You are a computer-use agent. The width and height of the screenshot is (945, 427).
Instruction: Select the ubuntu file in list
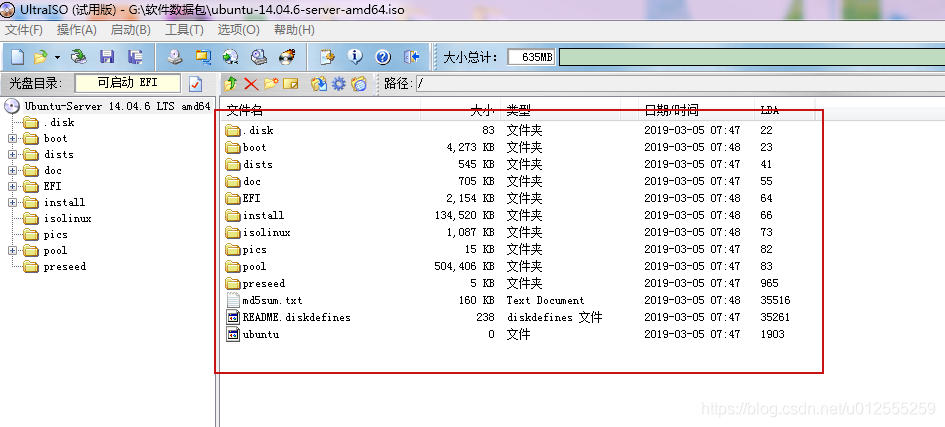[x=261, y=334]
